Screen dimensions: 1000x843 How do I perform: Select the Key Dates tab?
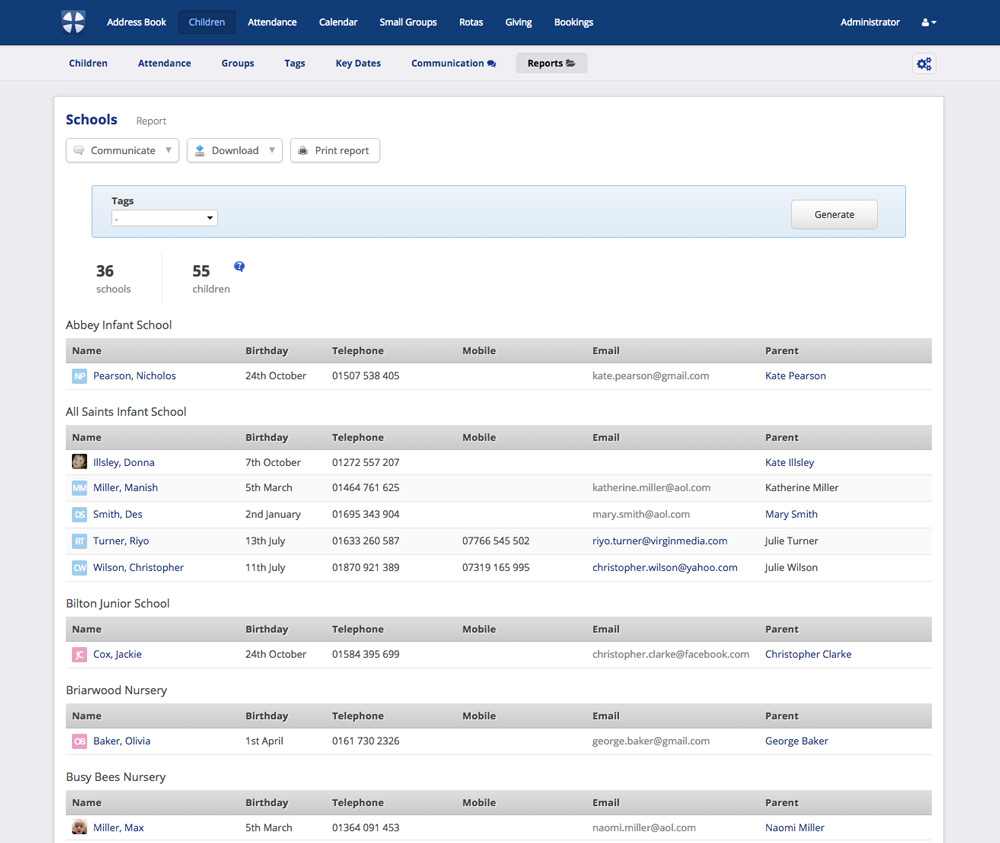pos(357,63)
